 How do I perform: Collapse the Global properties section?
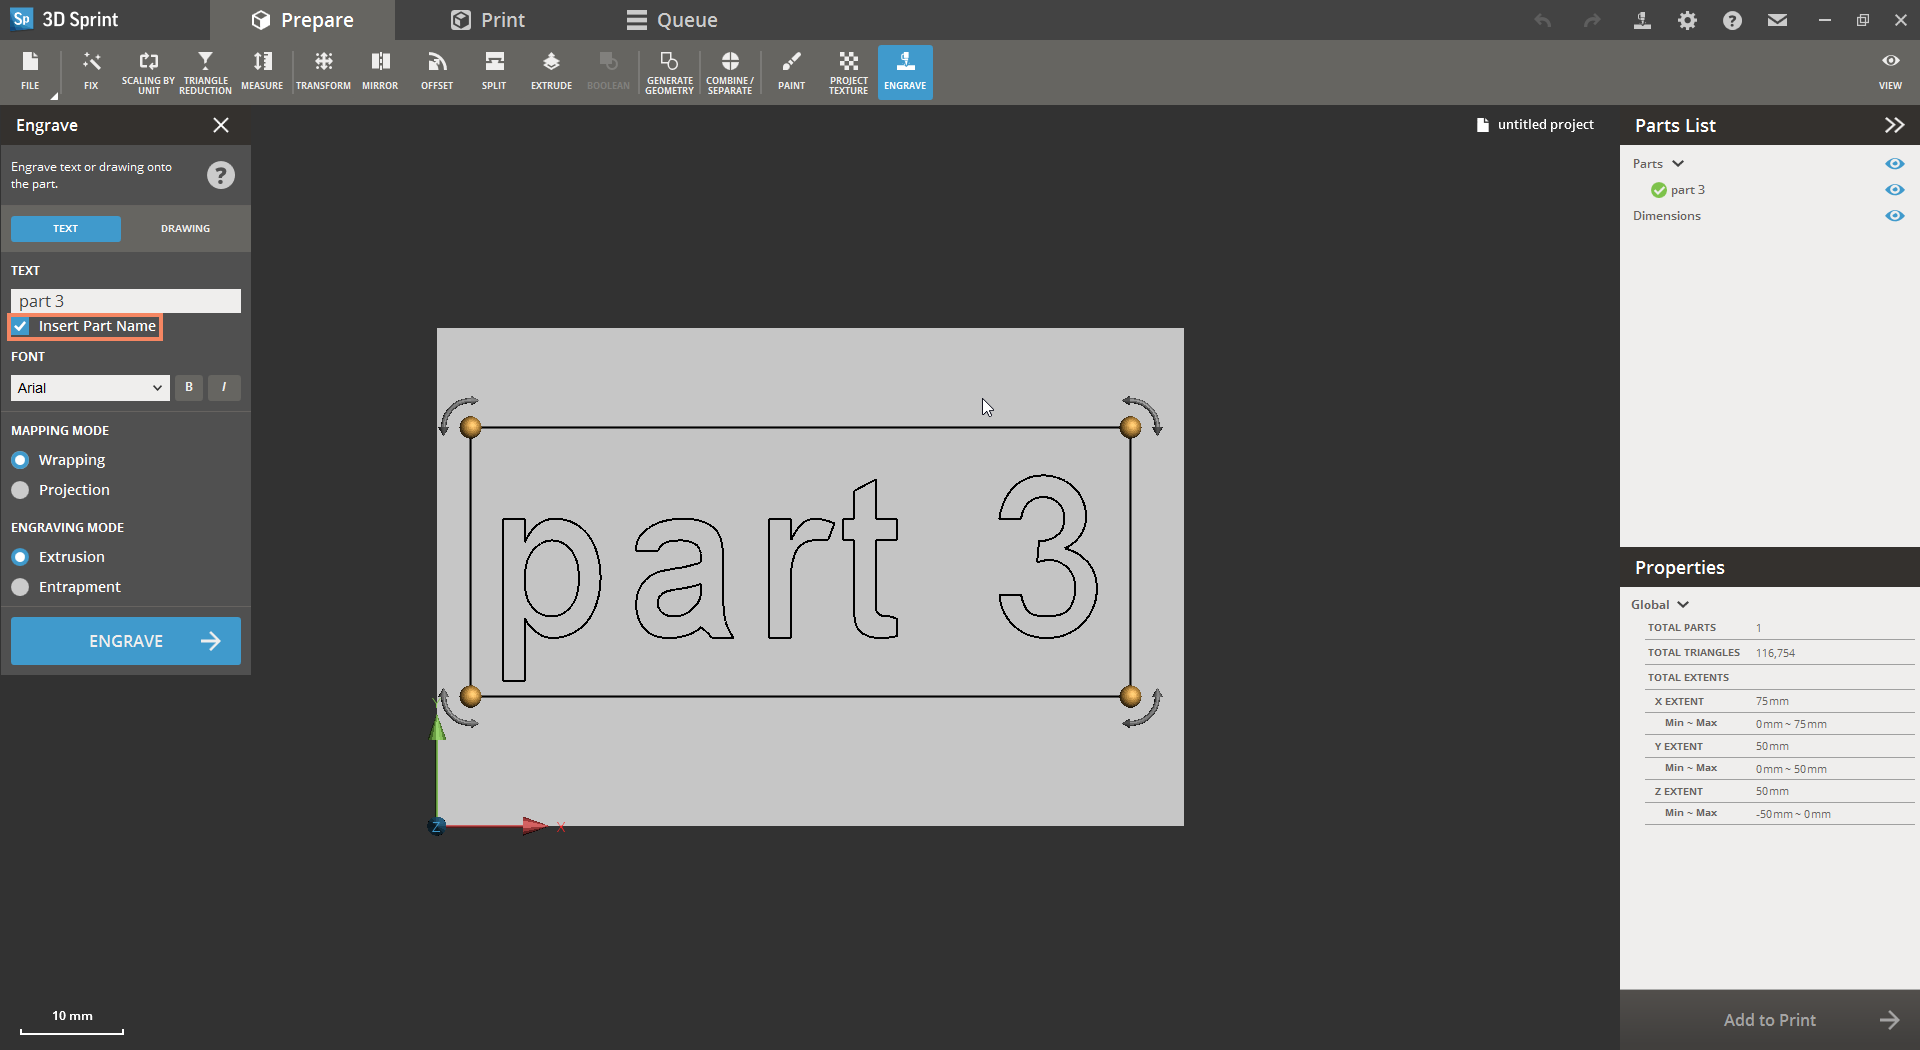pos(1683,605)
